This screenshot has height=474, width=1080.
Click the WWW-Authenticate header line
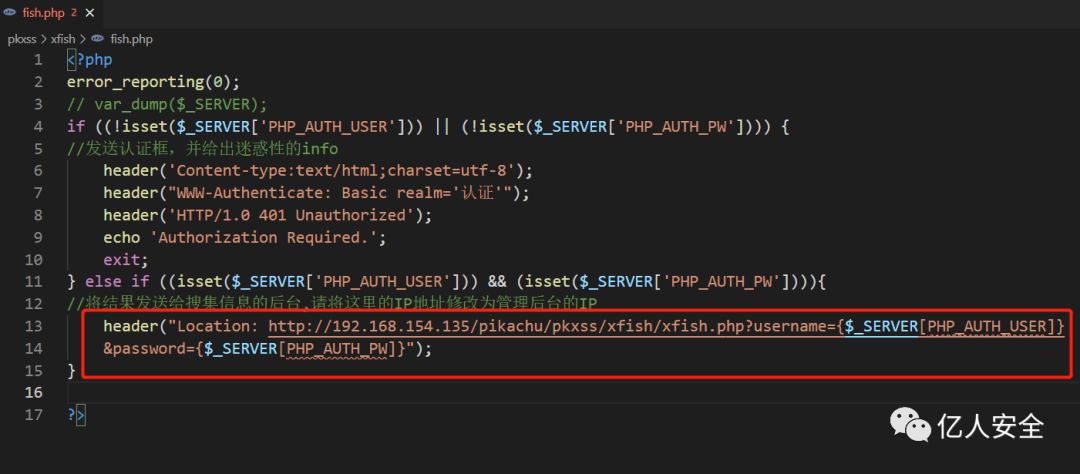click(x=316, y=193)
